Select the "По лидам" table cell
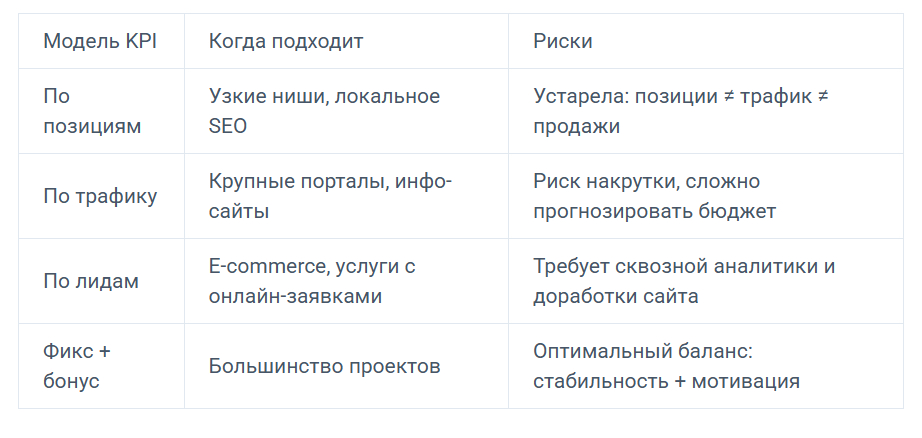The height and width of the screenshot is (438, 922). click(91, 281)
